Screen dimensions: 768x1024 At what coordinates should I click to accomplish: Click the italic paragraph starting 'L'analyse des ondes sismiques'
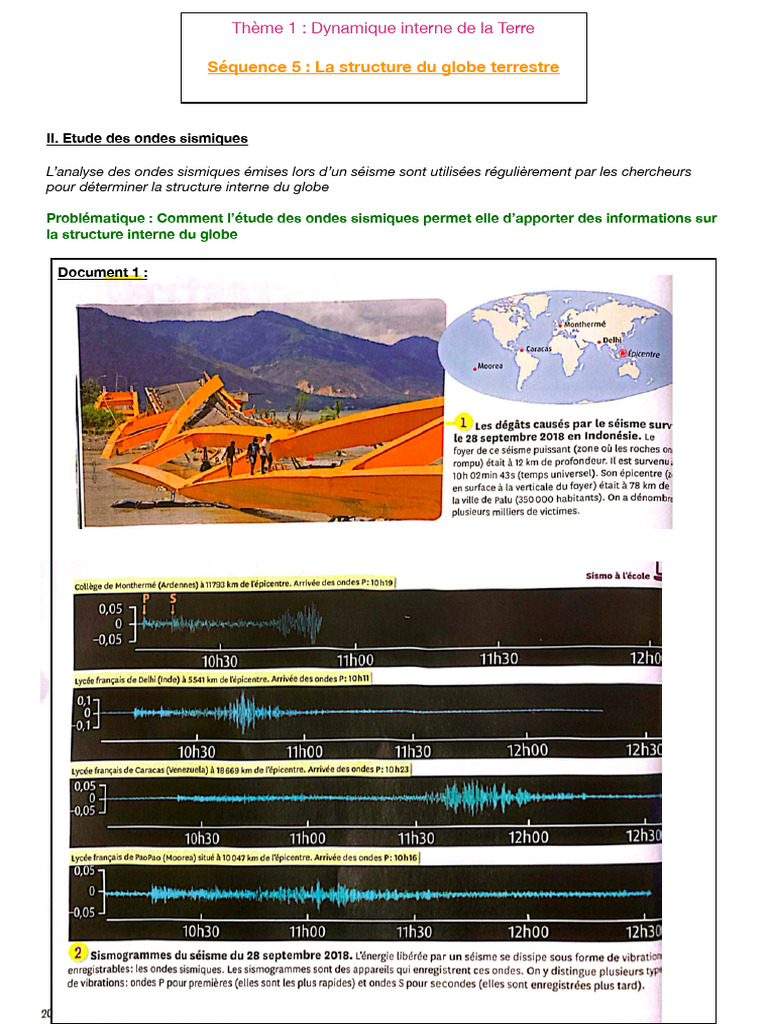pyautogui.click(x=368, y=179)
